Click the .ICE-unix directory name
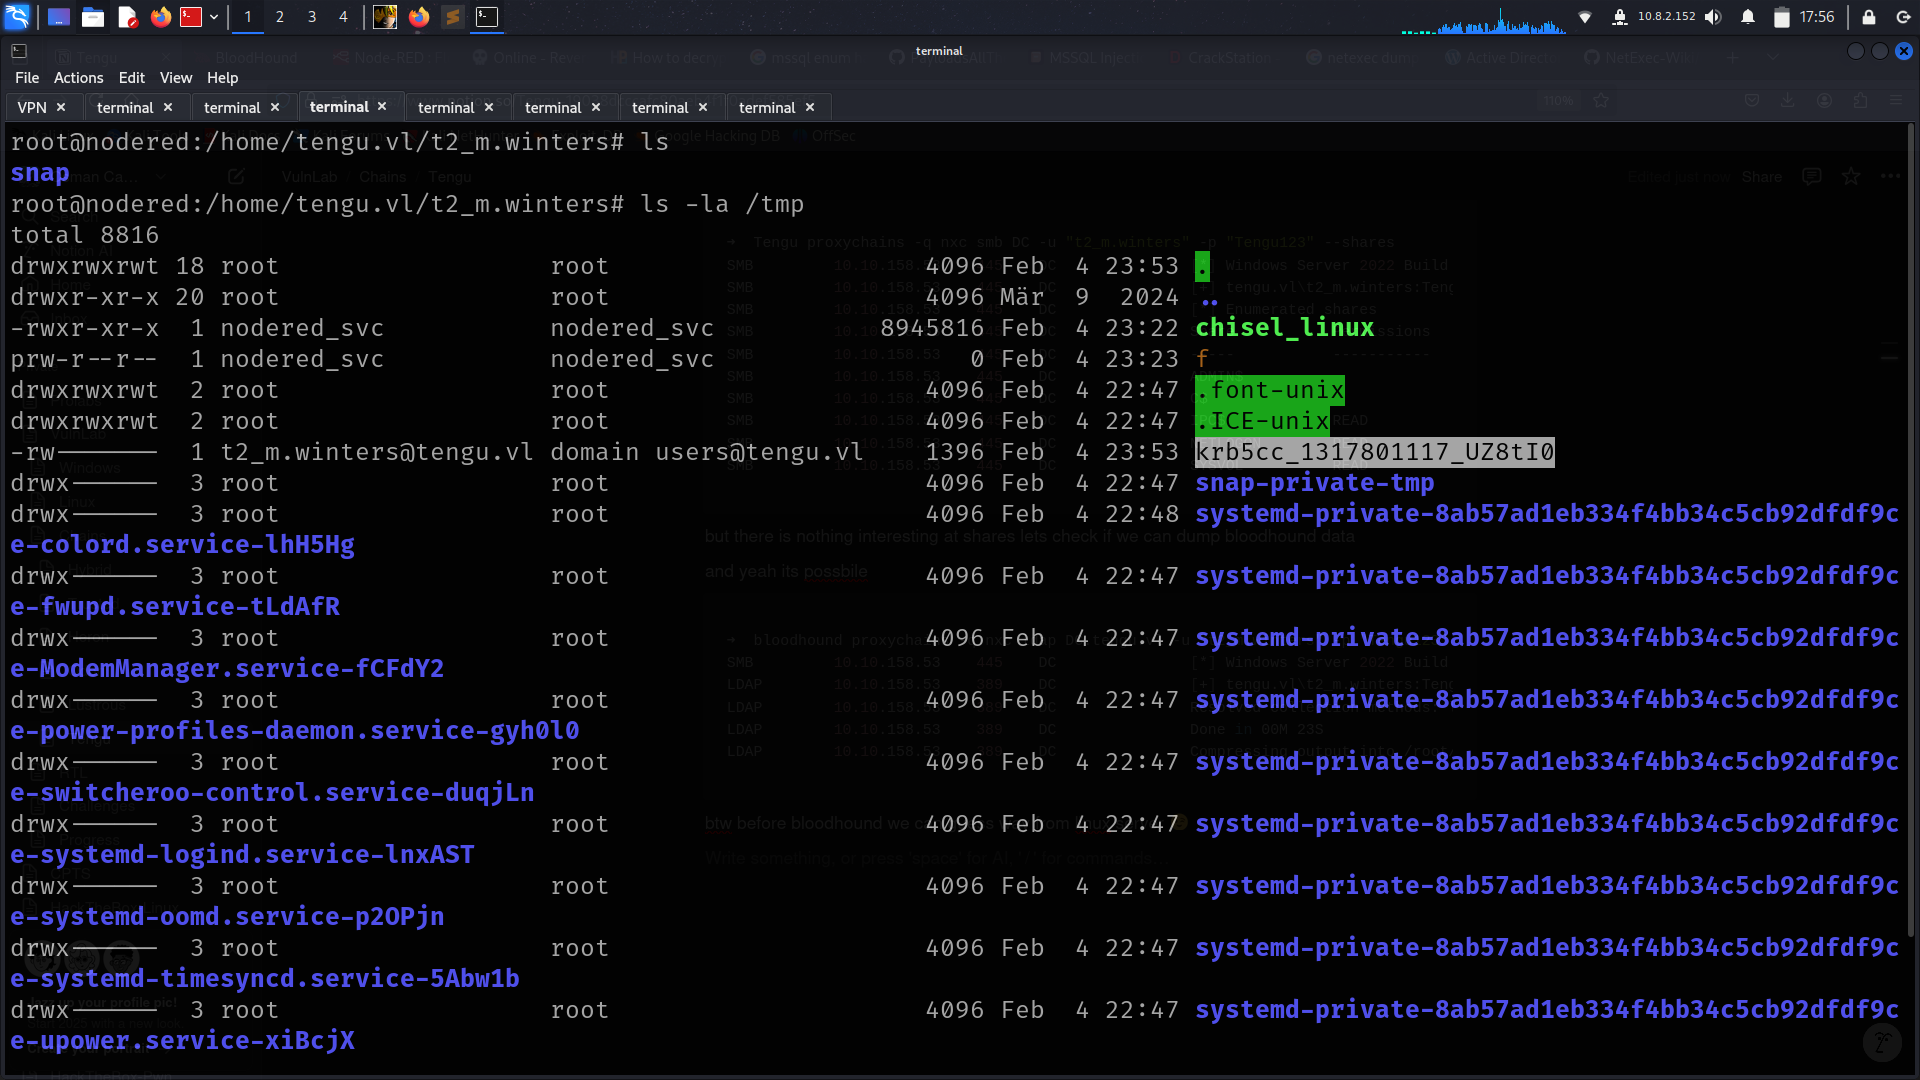Screen dimensions: 1920x1080 click(1263, 421)
